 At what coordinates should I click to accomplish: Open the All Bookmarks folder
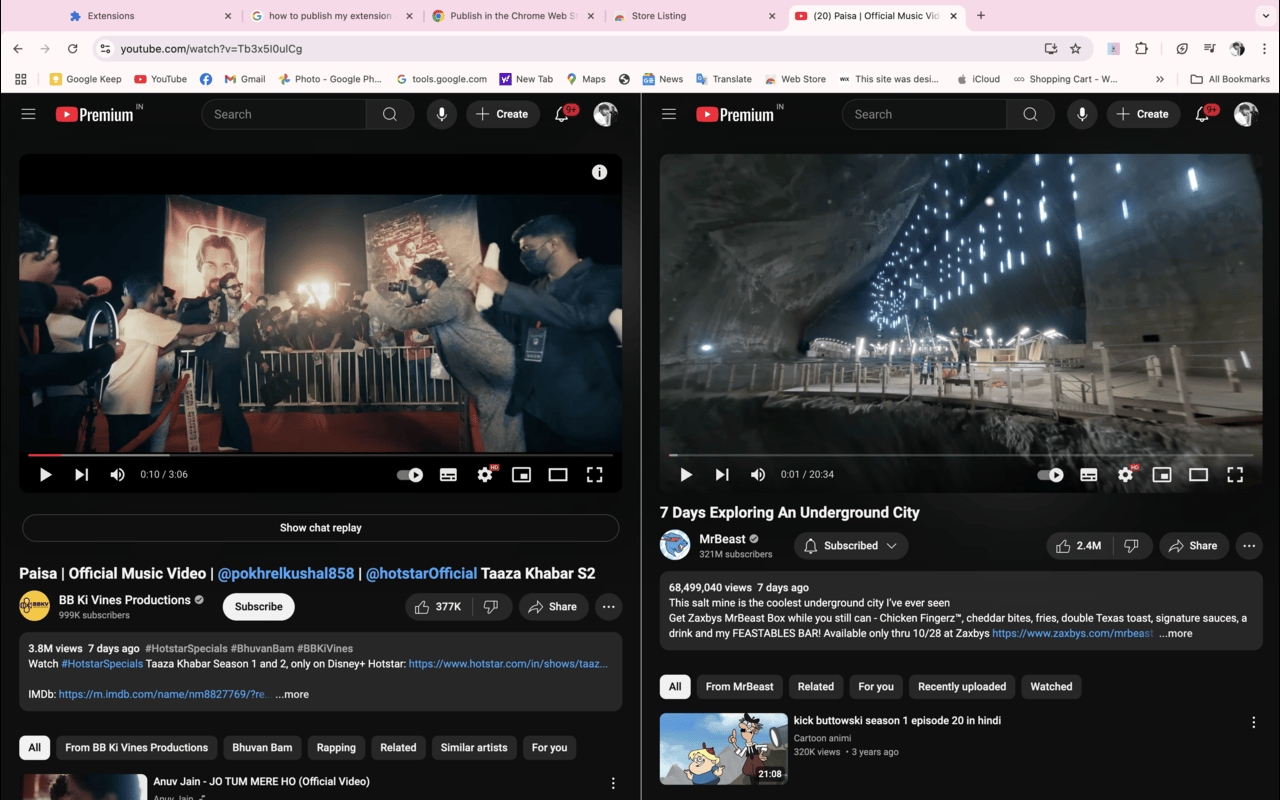1230,79
